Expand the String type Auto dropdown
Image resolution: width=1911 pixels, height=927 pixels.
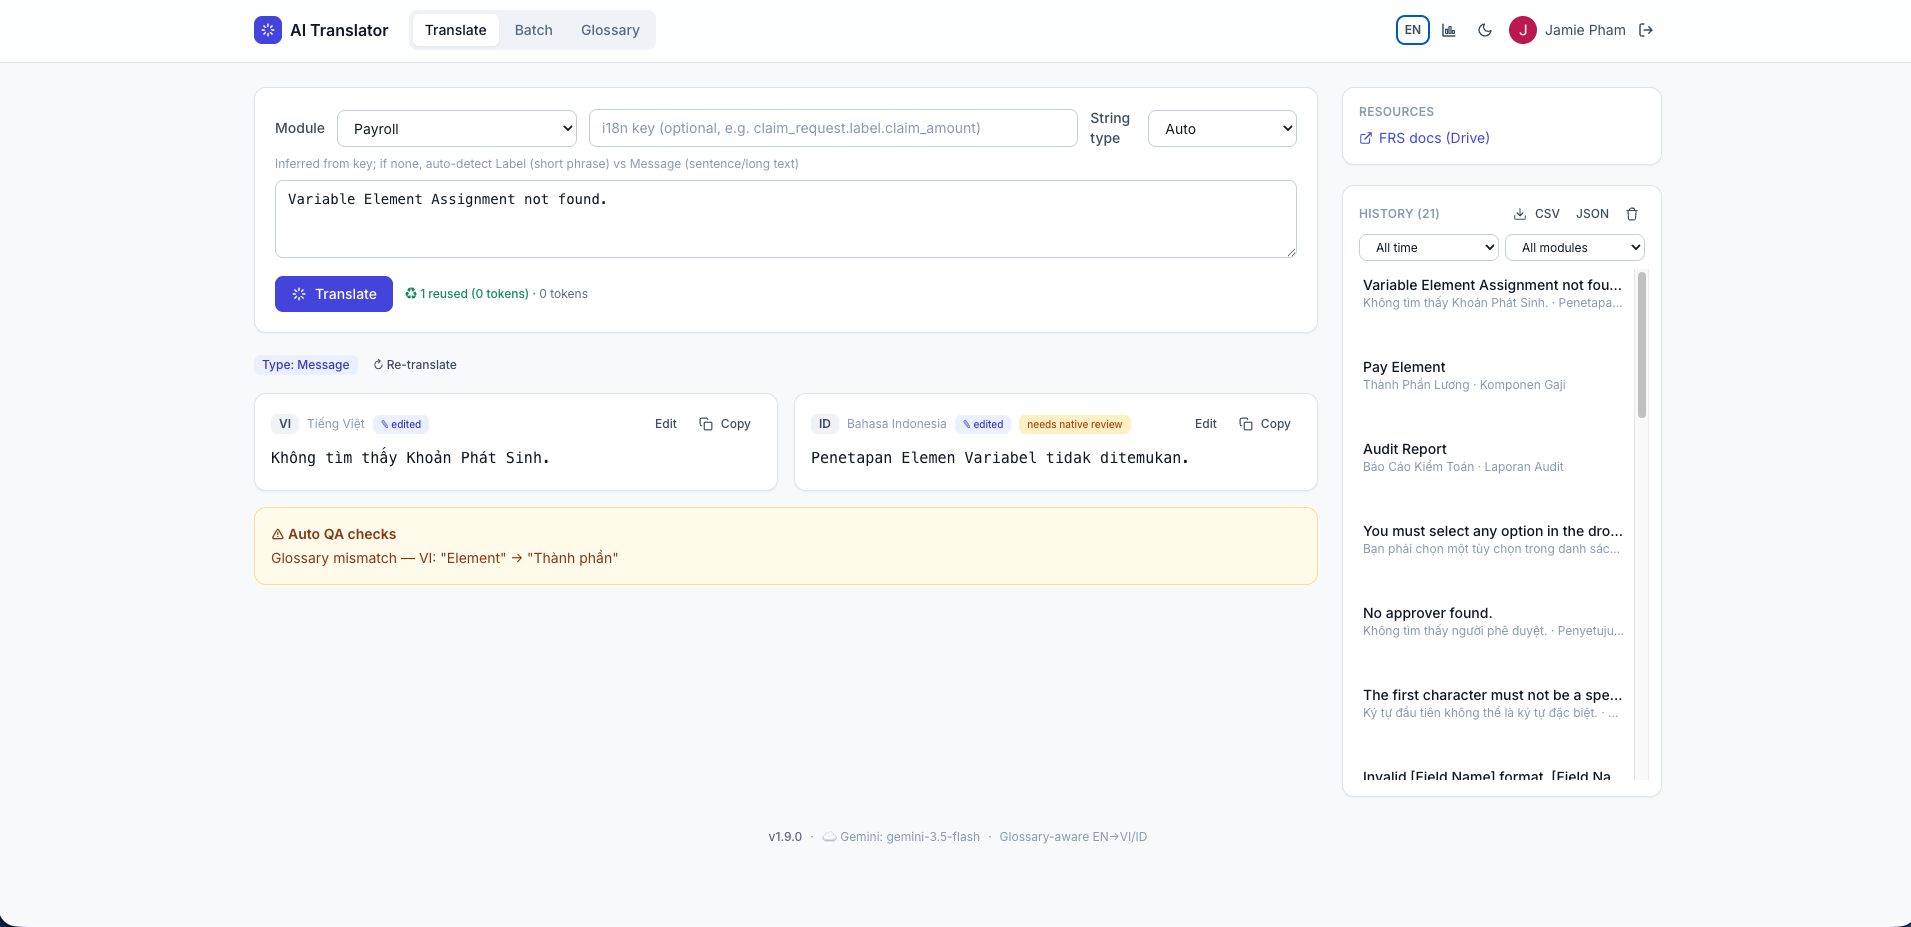pyautogui.click(x=1222, y=128)
